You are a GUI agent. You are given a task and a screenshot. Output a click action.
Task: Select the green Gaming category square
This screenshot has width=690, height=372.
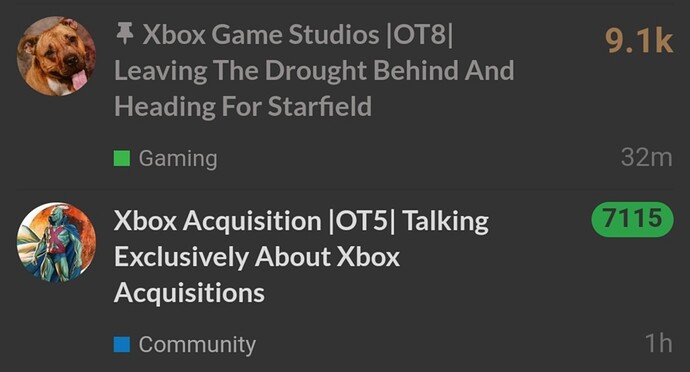[x=122, y=158]
